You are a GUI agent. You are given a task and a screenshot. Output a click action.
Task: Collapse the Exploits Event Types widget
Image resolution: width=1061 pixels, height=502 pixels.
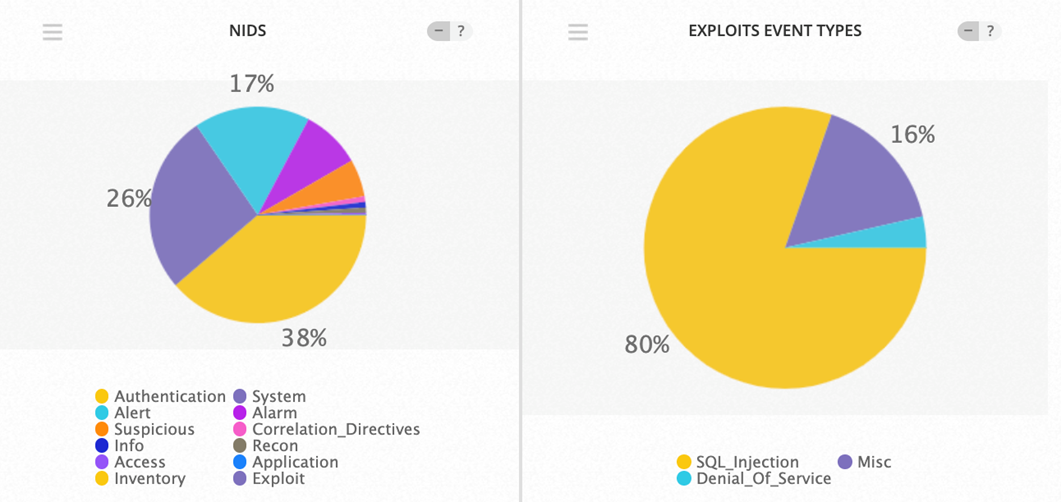(x=969, y=31)
